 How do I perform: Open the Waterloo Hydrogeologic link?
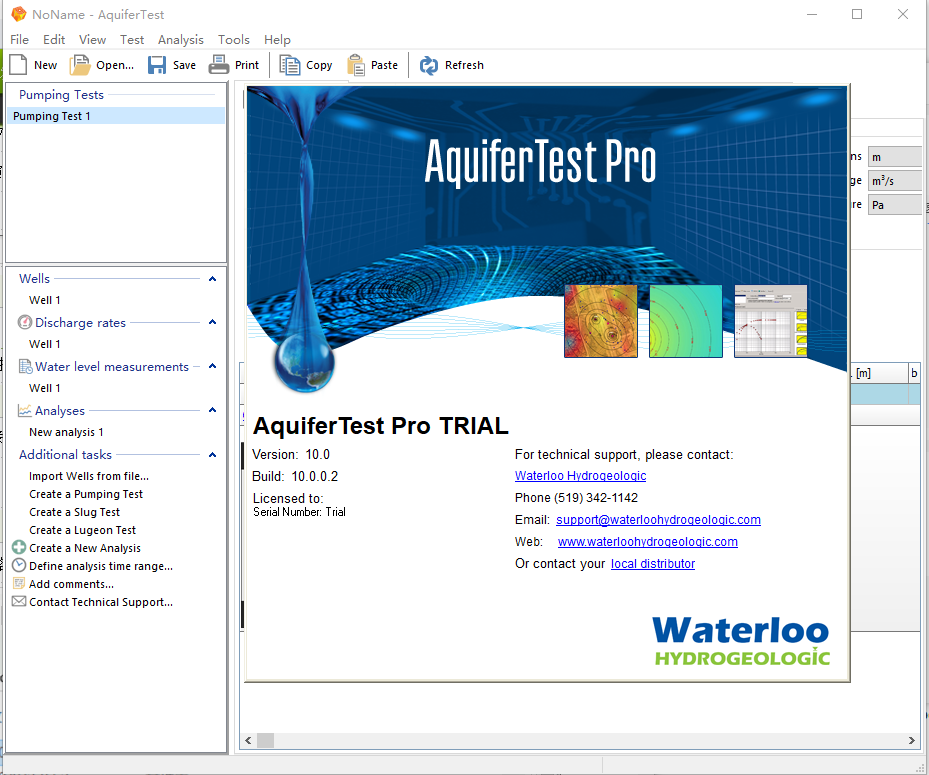click(x=580, y=476)
